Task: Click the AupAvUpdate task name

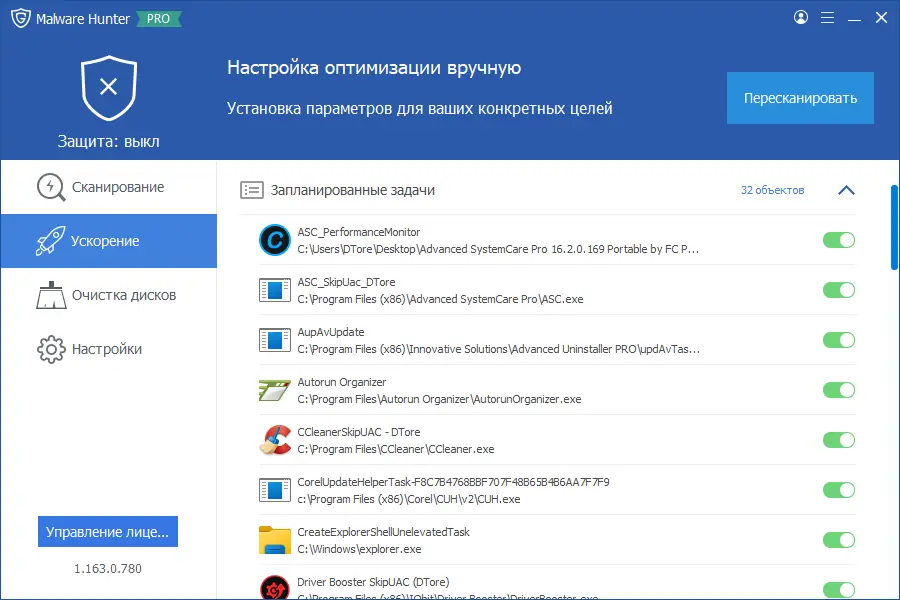Action: click(x=331, y=332)
